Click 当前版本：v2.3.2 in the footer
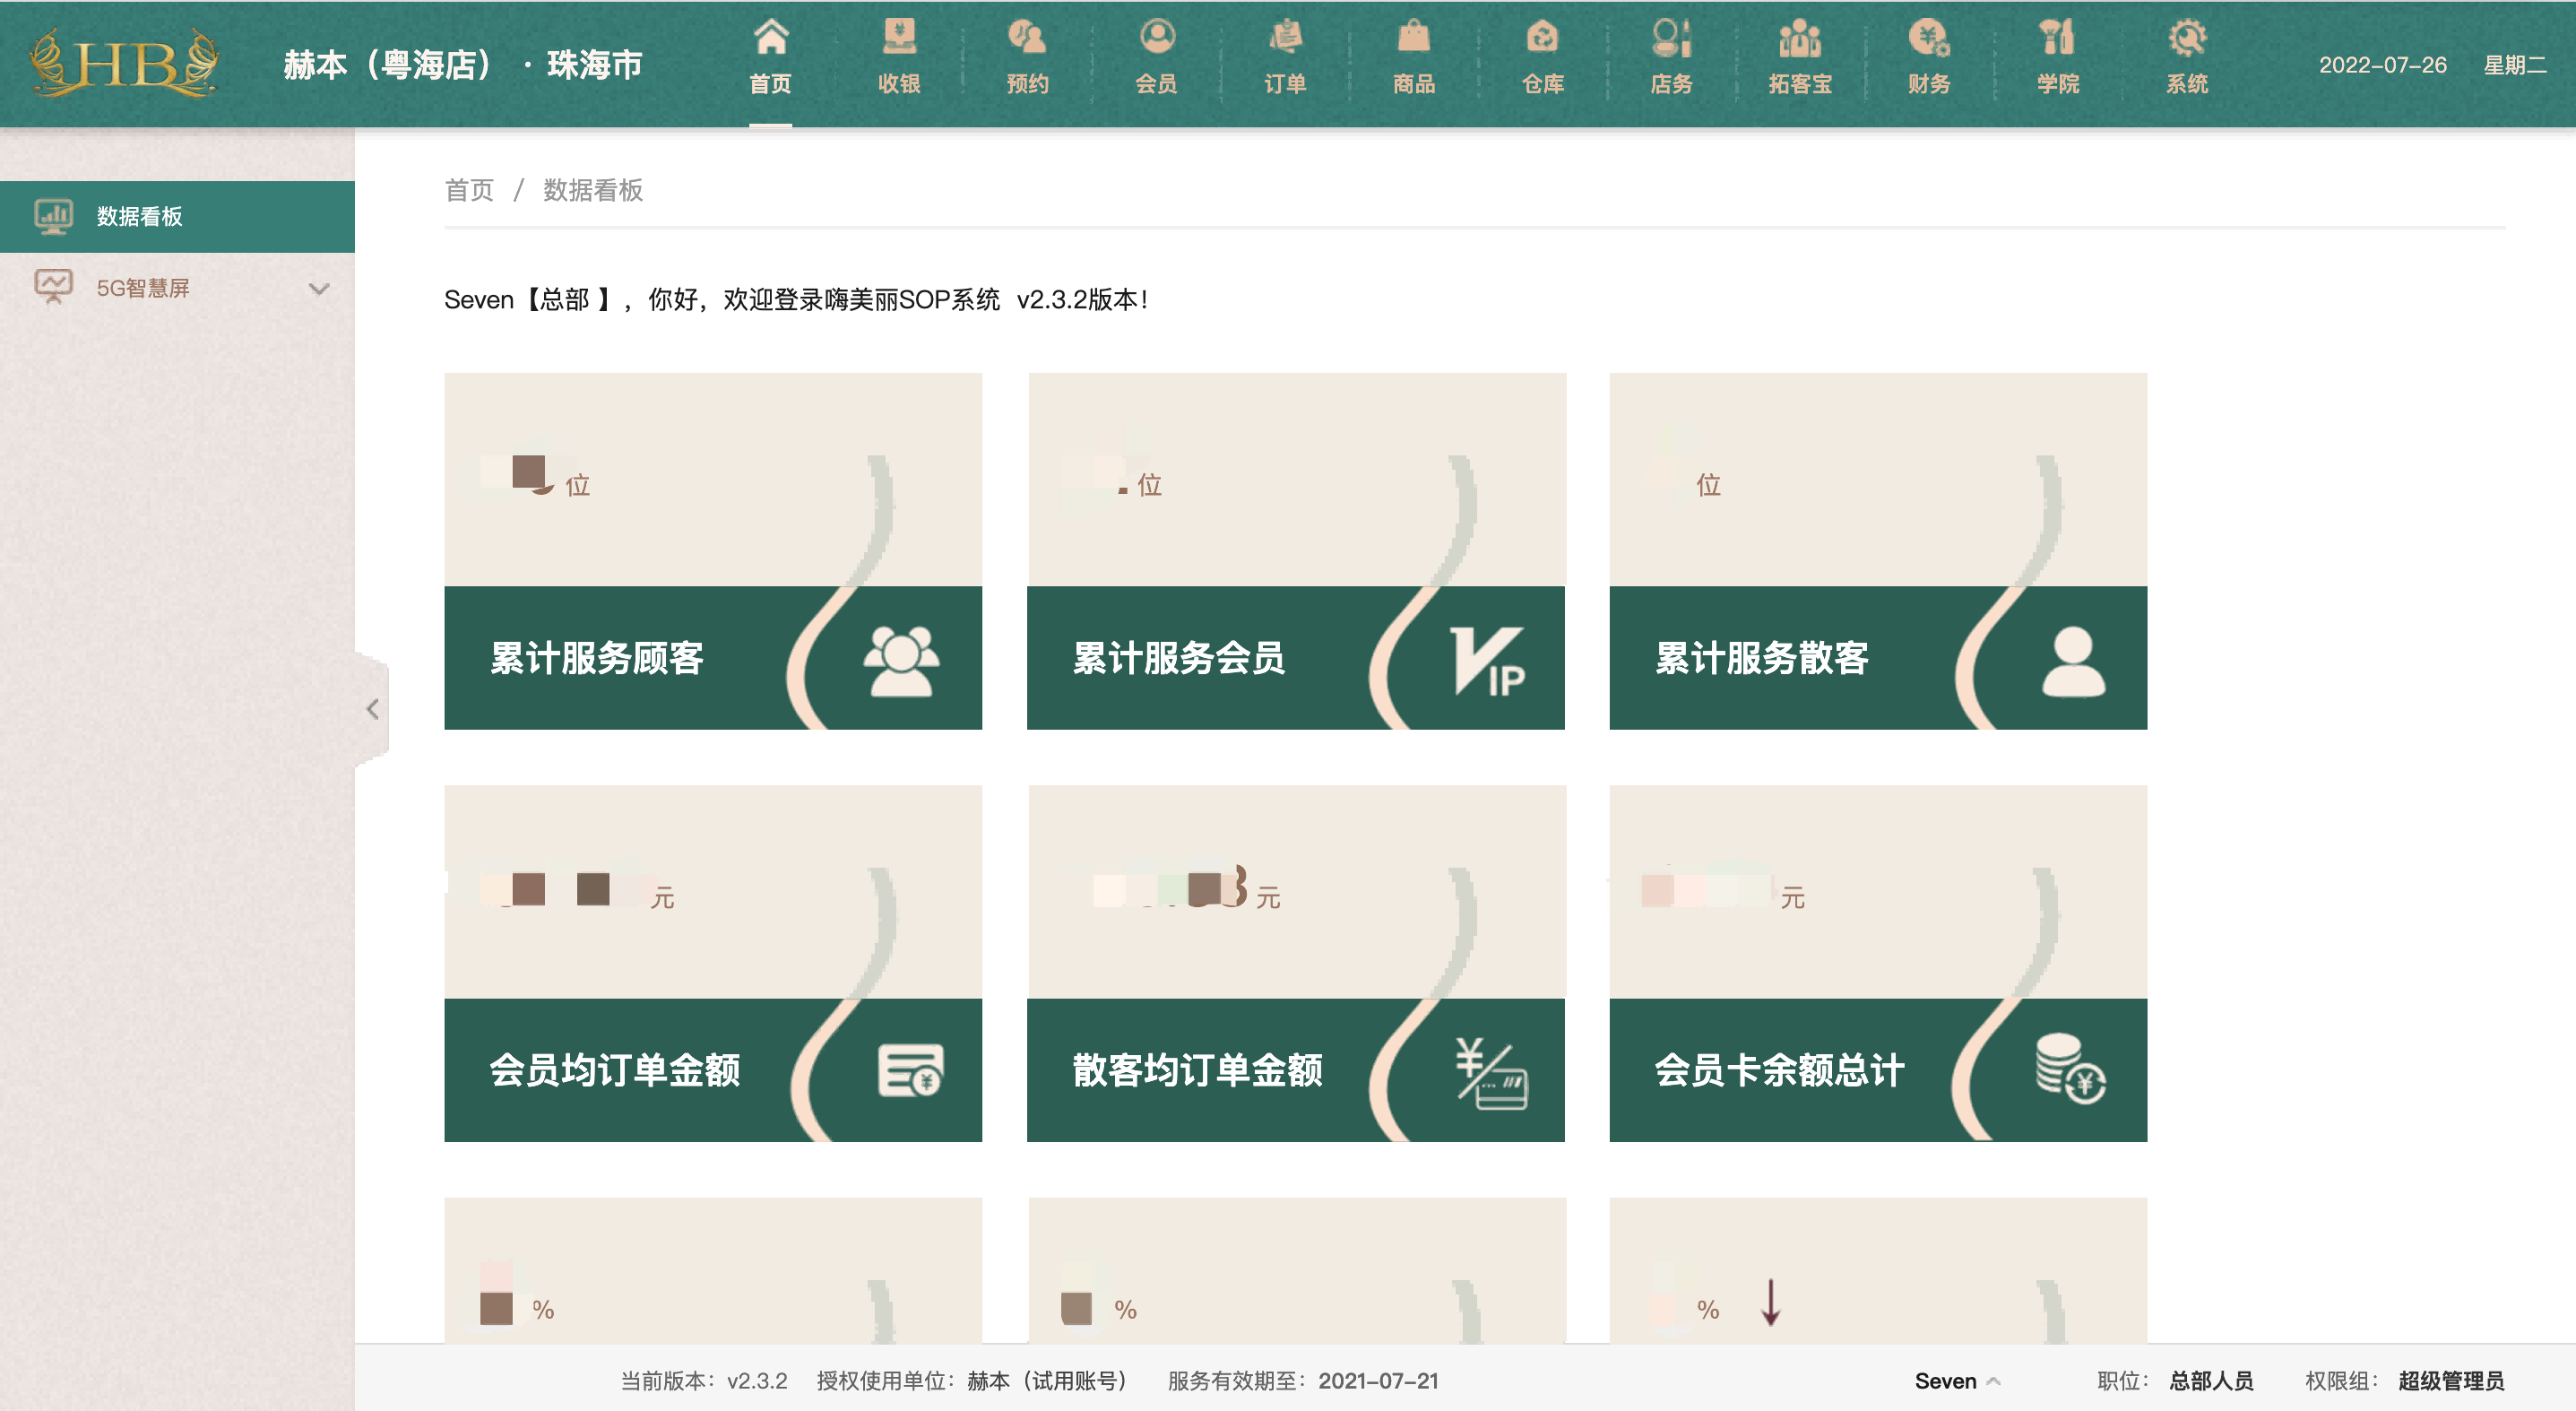This screenshot has width=2576, height=1411. (x=704, y=1381)
